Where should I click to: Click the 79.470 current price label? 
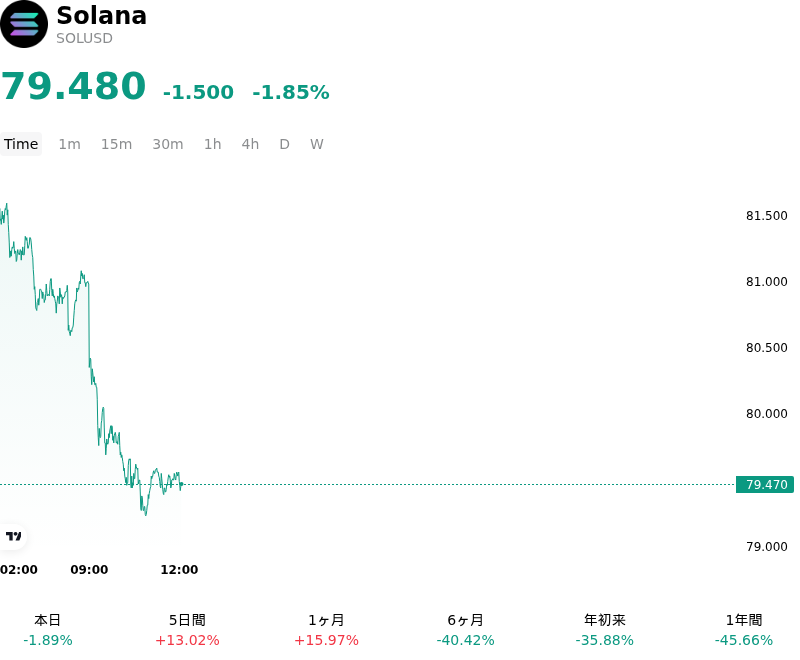pos(765,485)
